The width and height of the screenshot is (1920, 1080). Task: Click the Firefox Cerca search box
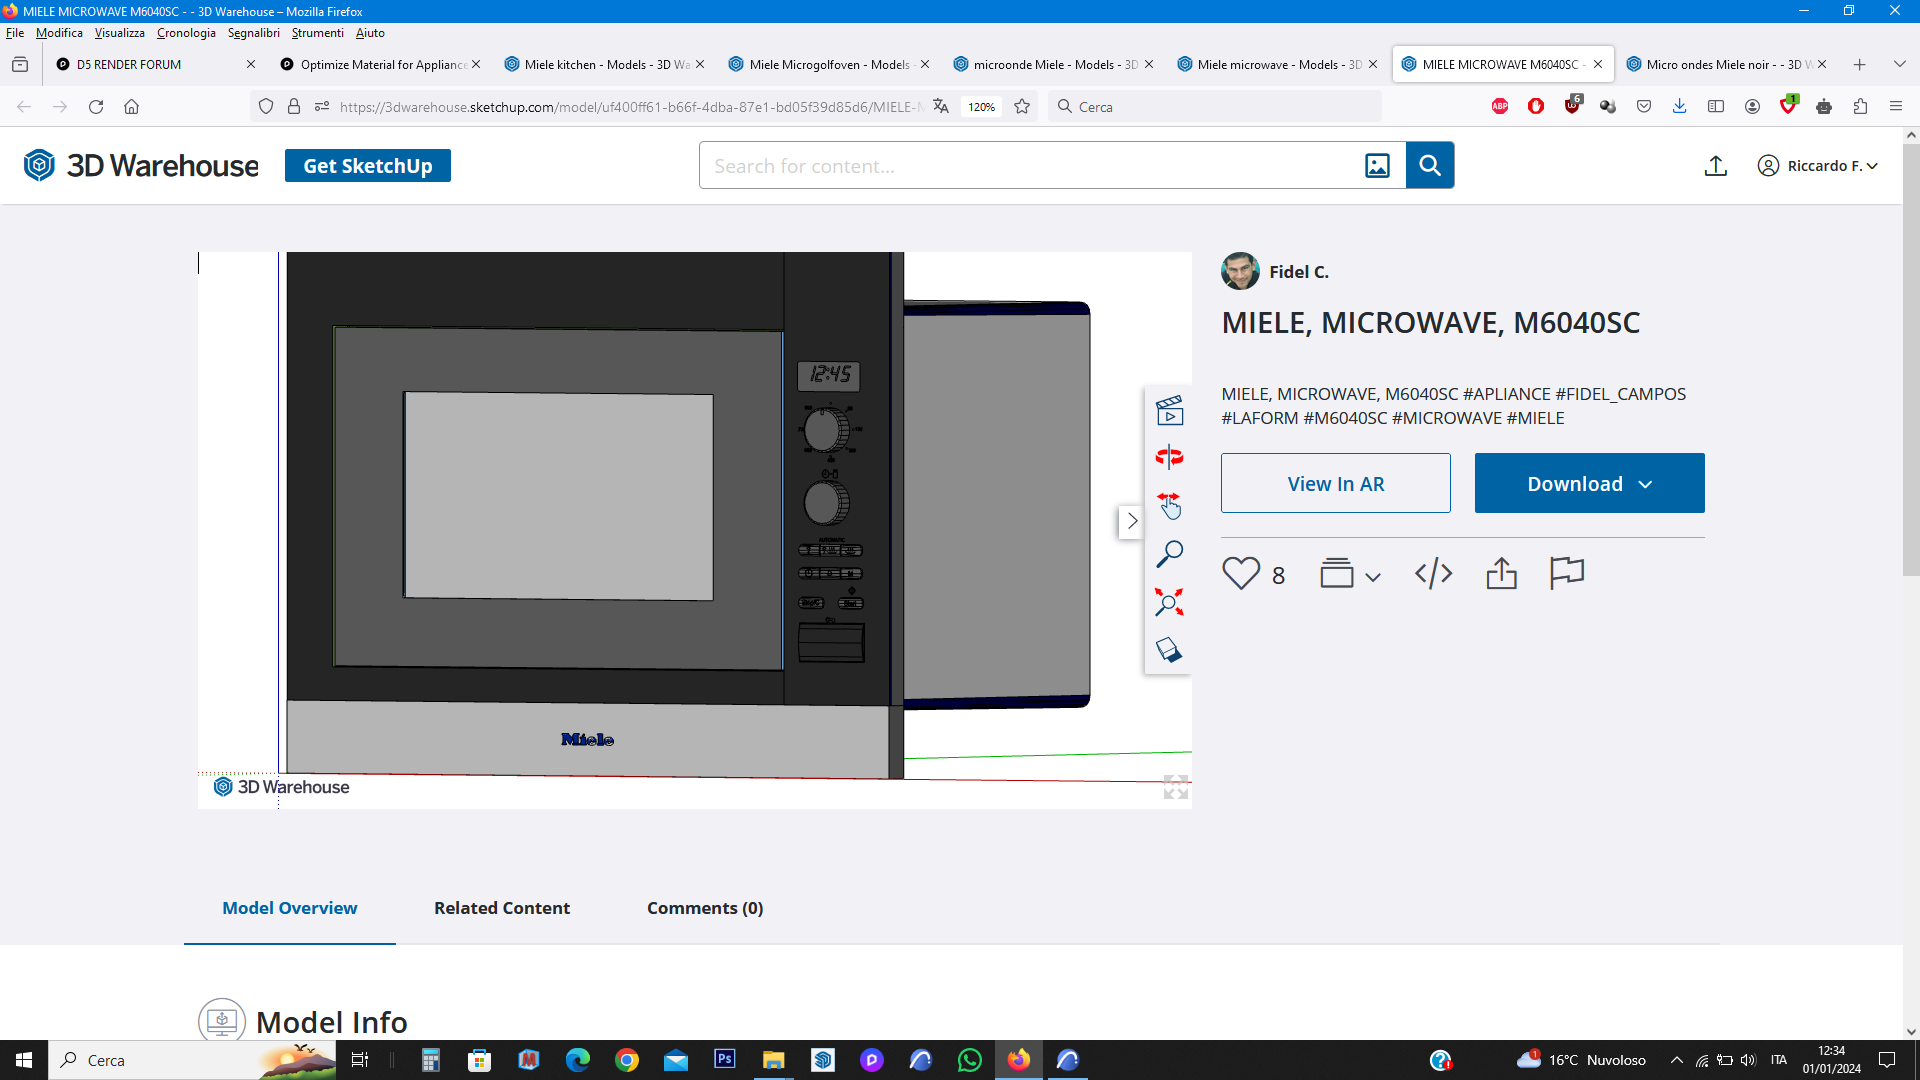click(x=1215, y=107)
